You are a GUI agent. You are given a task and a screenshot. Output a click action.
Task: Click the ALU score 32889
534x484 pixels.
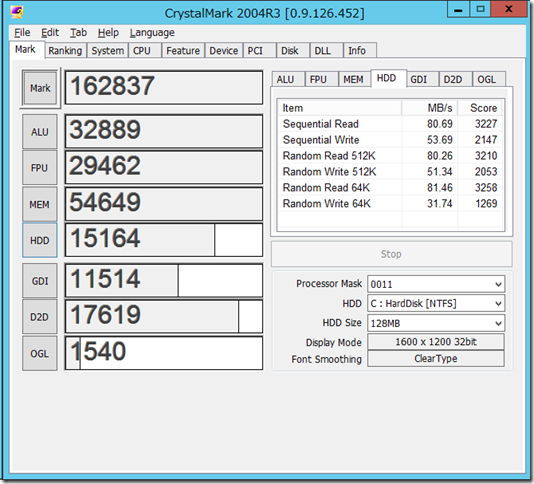164,131
